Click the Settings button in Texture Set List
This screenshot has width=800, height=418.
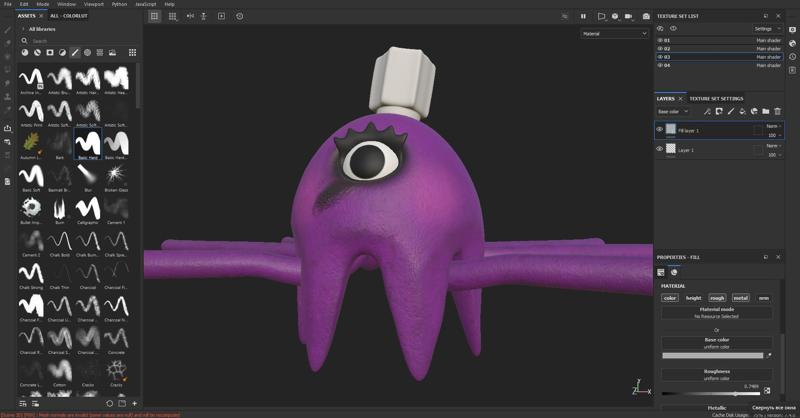click(767, 28)
